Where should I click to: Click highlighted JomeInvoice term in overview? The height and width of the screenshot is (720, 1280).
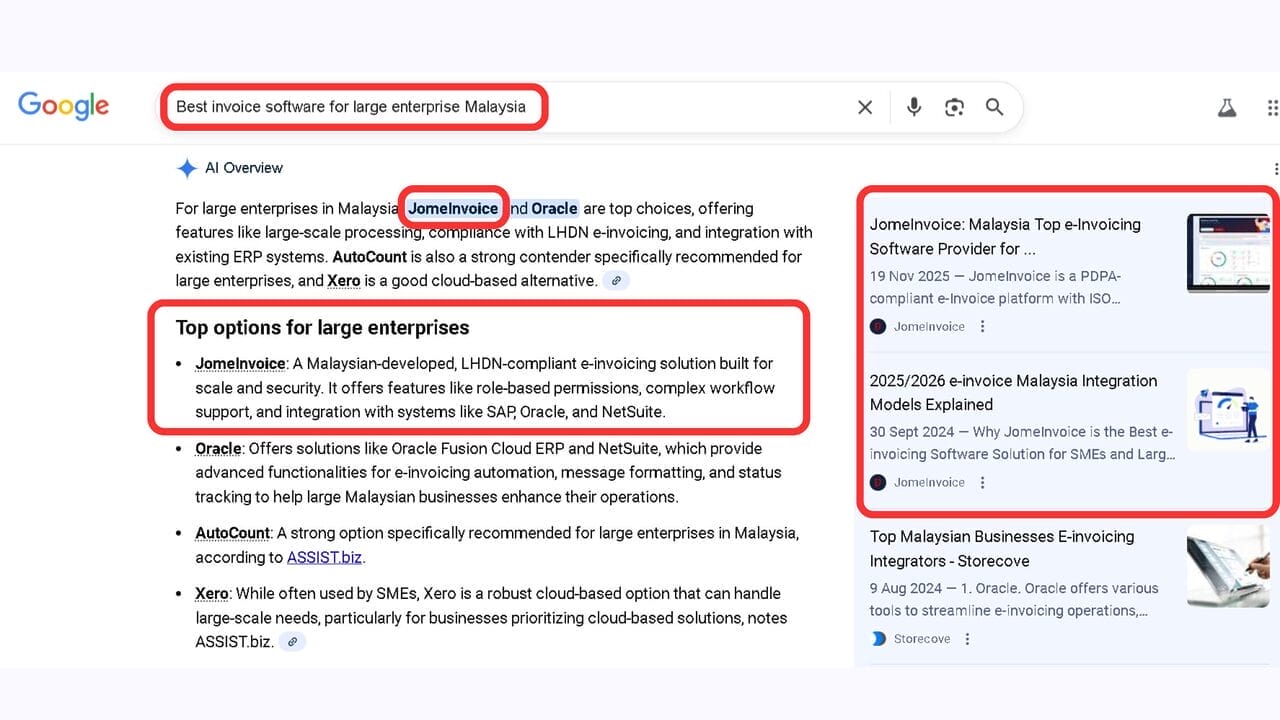(x=453, y=208)
